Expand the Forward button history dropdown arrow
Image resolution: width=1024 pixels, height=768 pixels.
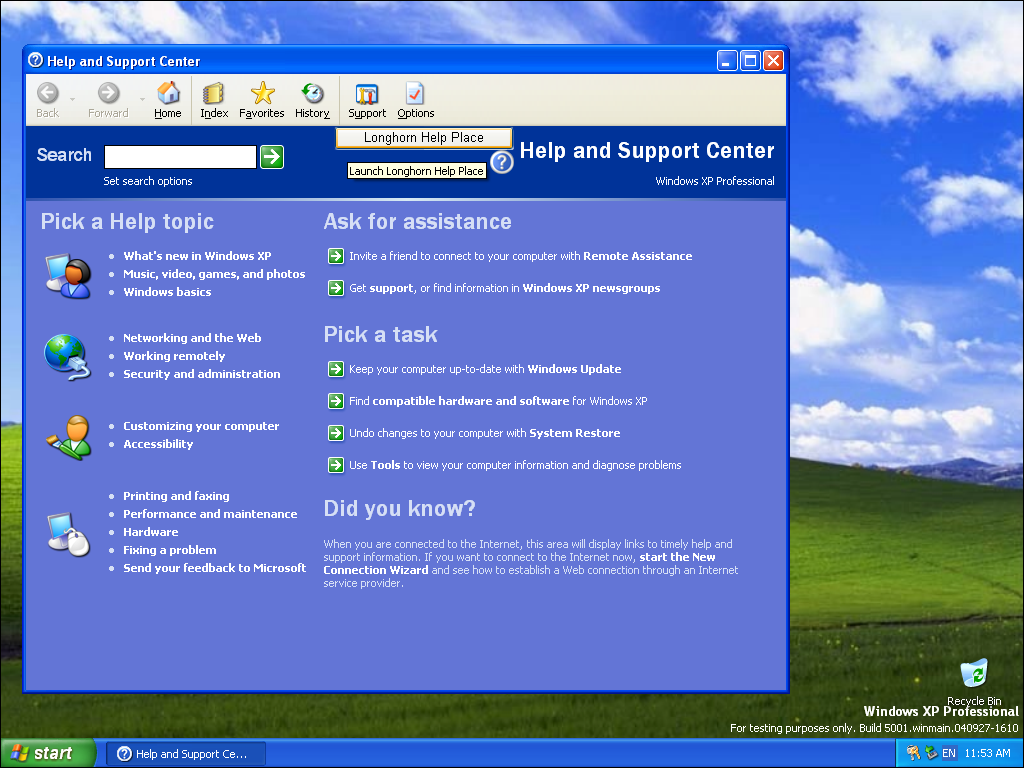pos(142,100)
